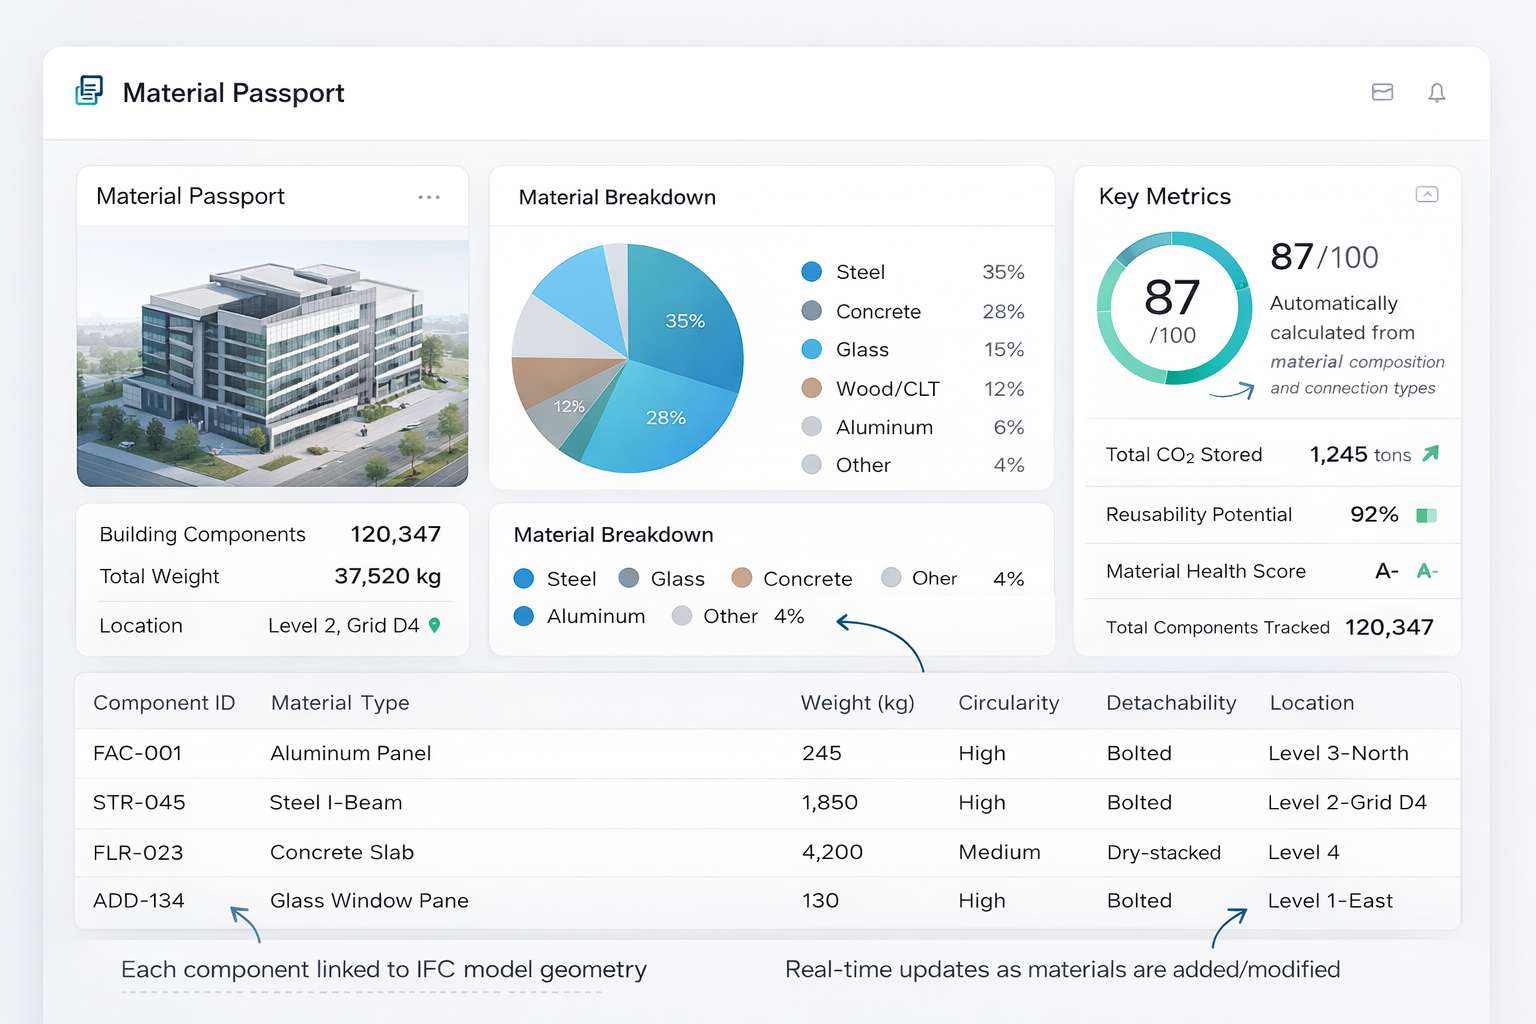1536x1024 pixels.
Task: Click the card view icon in header
Action: [x=1383, y=92]
